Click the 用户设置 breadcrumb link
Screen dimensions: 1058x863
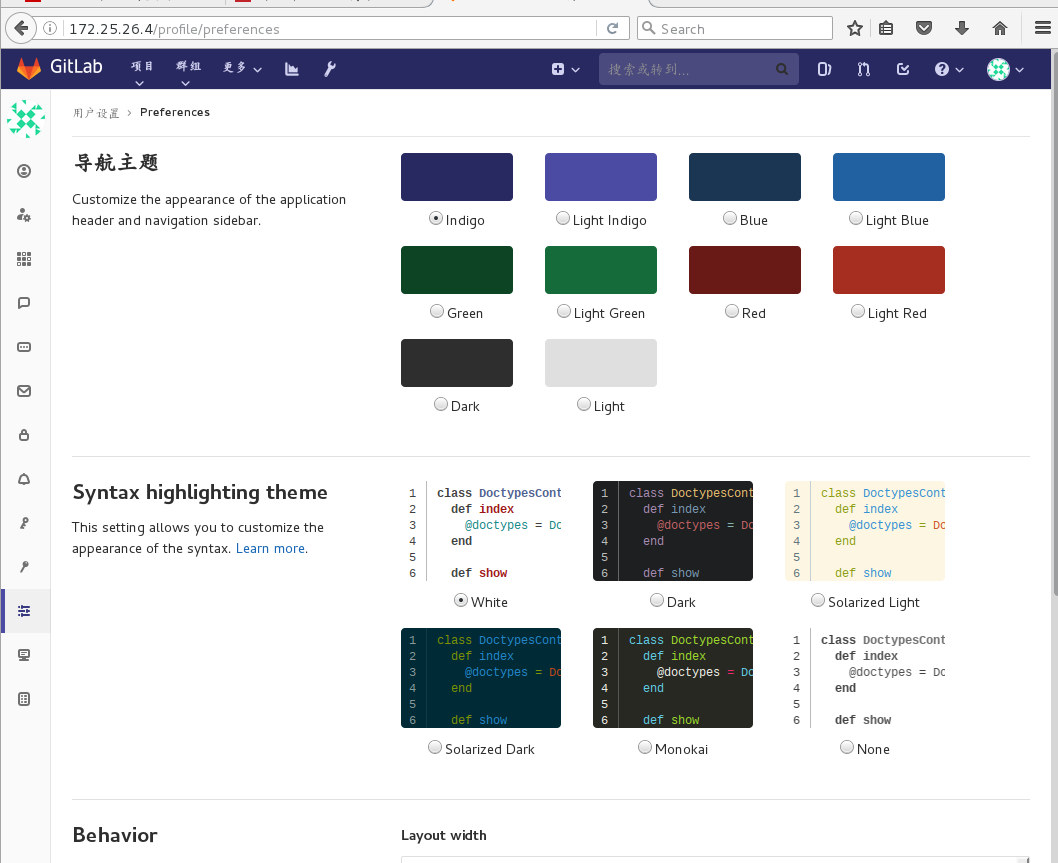click(x=96, y=113)
